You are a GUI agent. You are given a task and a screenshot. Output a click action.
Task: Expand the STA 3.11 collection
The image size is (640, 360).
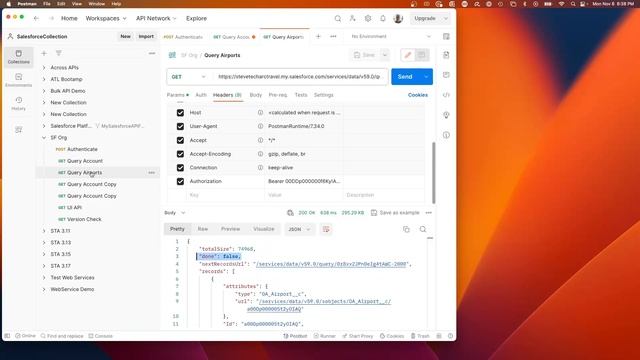[x=44, y=231]
